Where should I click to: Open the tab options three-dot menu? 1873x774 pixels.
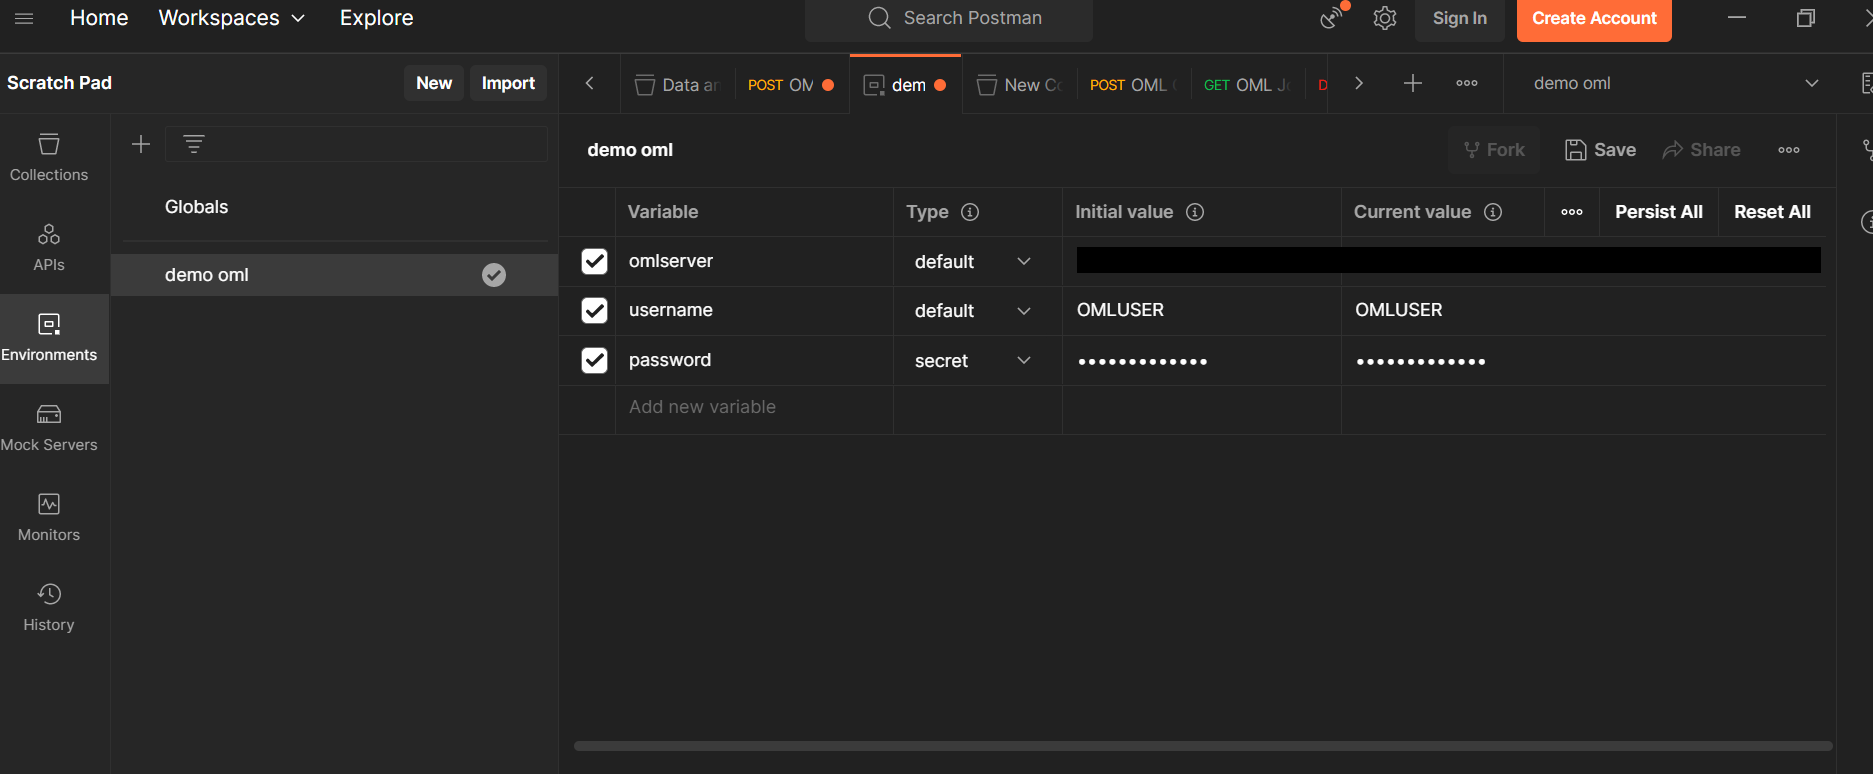(1467, 83)
